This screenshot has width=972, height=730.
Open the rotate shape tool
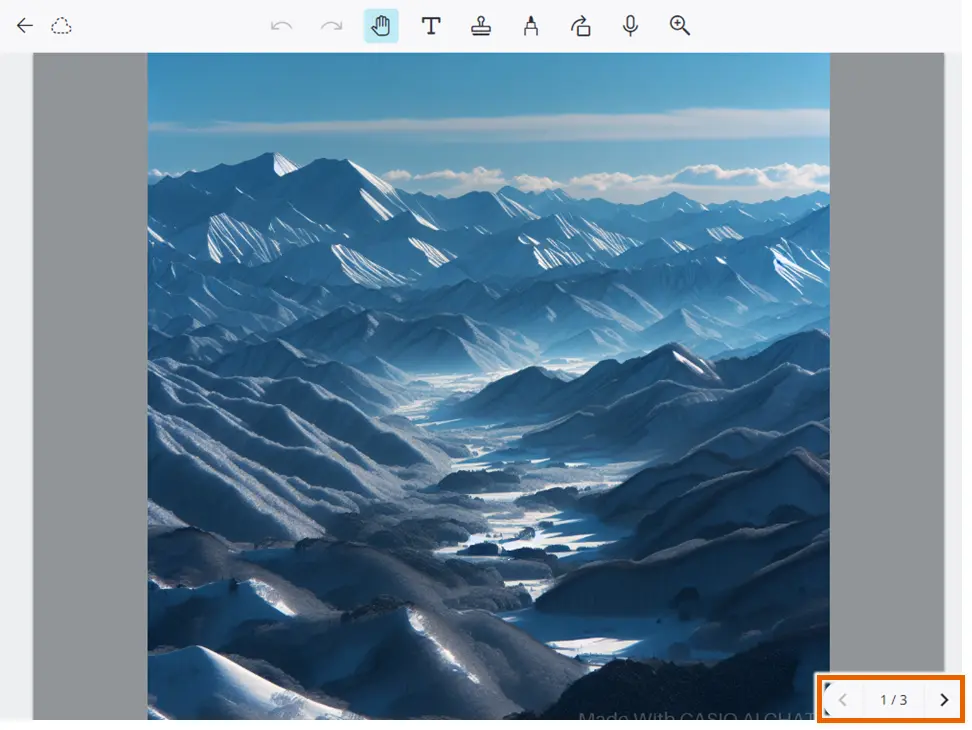580,26
